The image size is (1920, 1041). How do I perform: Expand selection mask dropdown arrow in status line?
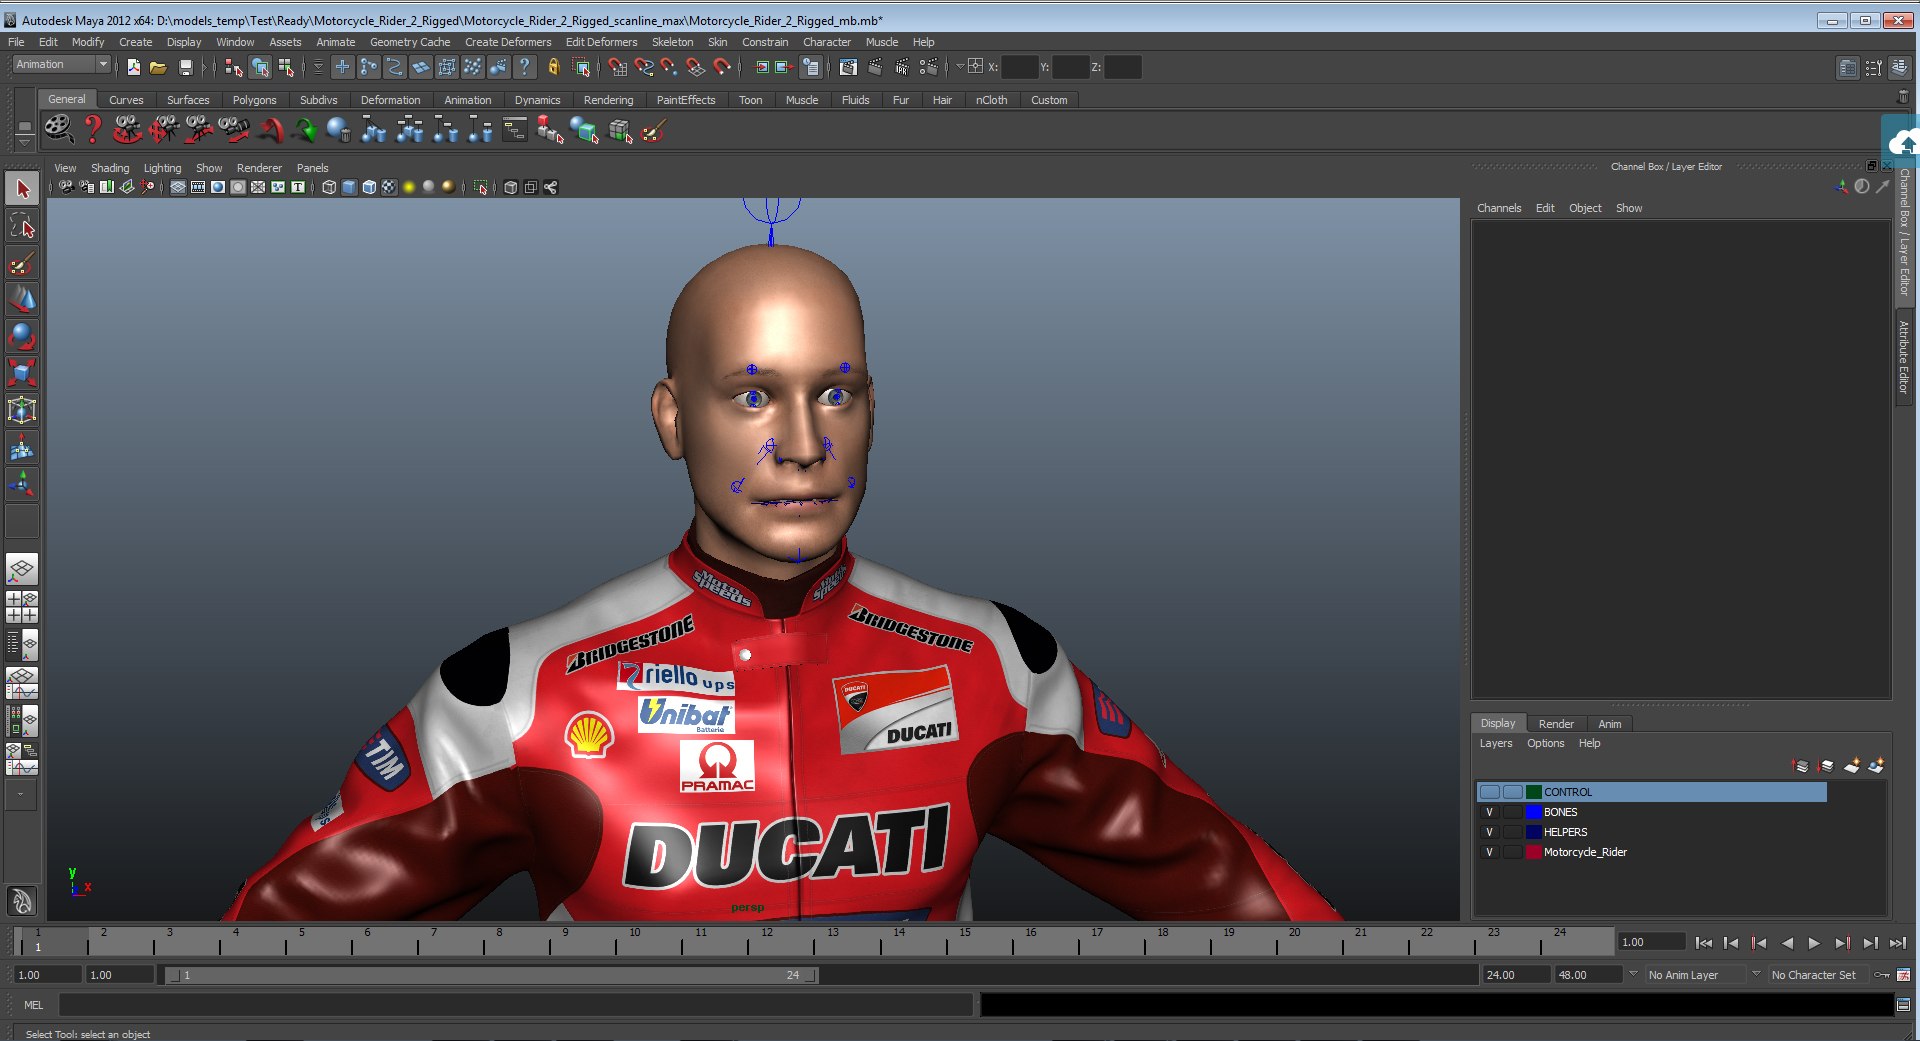[318, 67]
